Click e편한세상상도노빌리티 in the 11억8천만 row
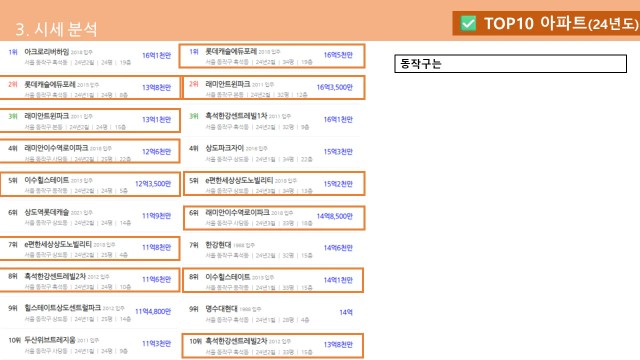 click(58, 244)
